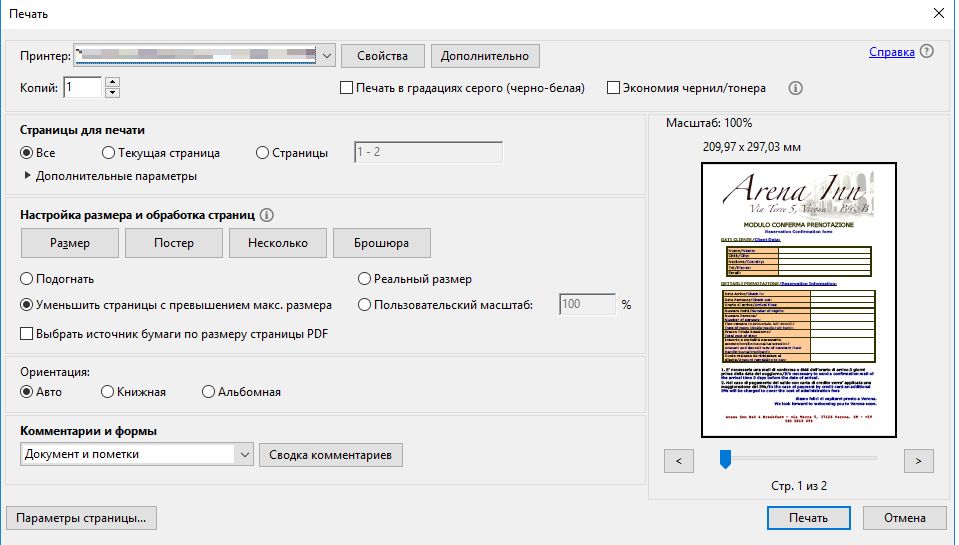Open Параметры страницы... setup

pyautogui.click(x=81, y=518)
